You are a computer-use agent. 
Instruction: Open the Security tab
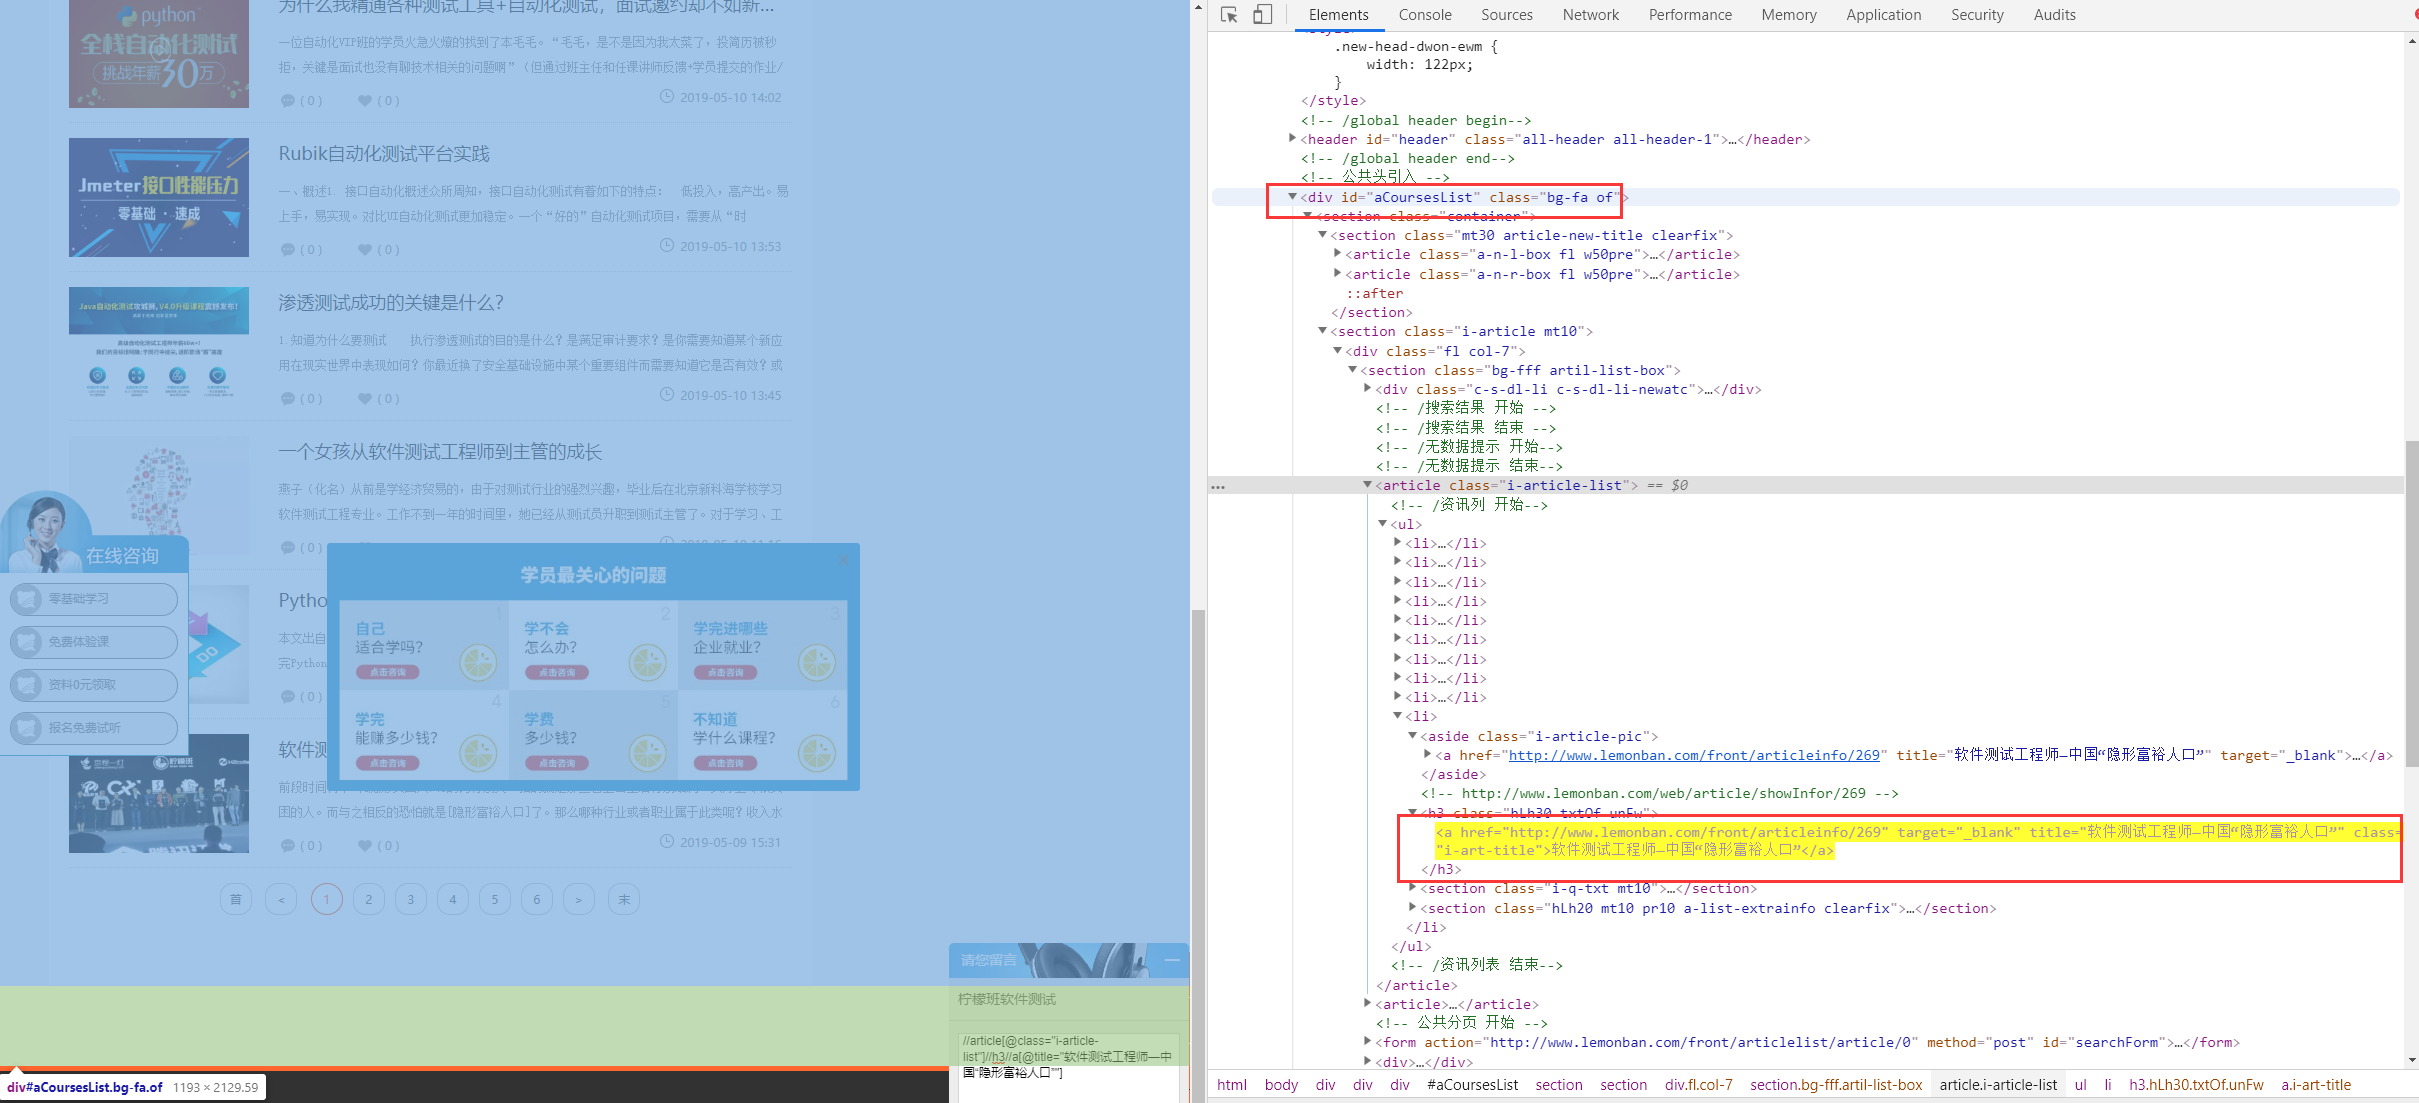1977,15
